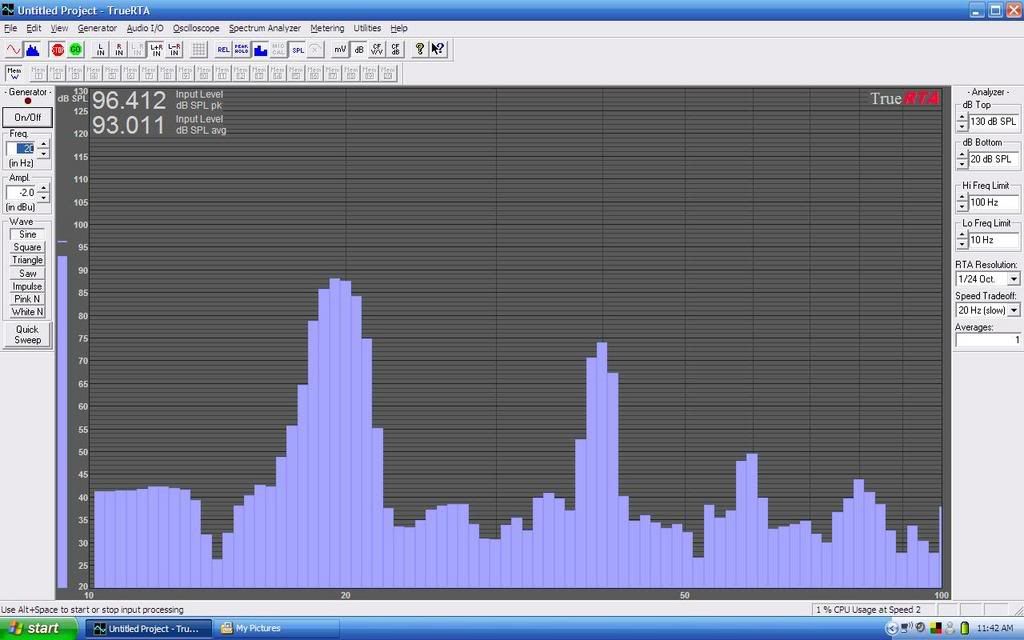
Task: Open the Utilities menu
Action: (367, 28)
